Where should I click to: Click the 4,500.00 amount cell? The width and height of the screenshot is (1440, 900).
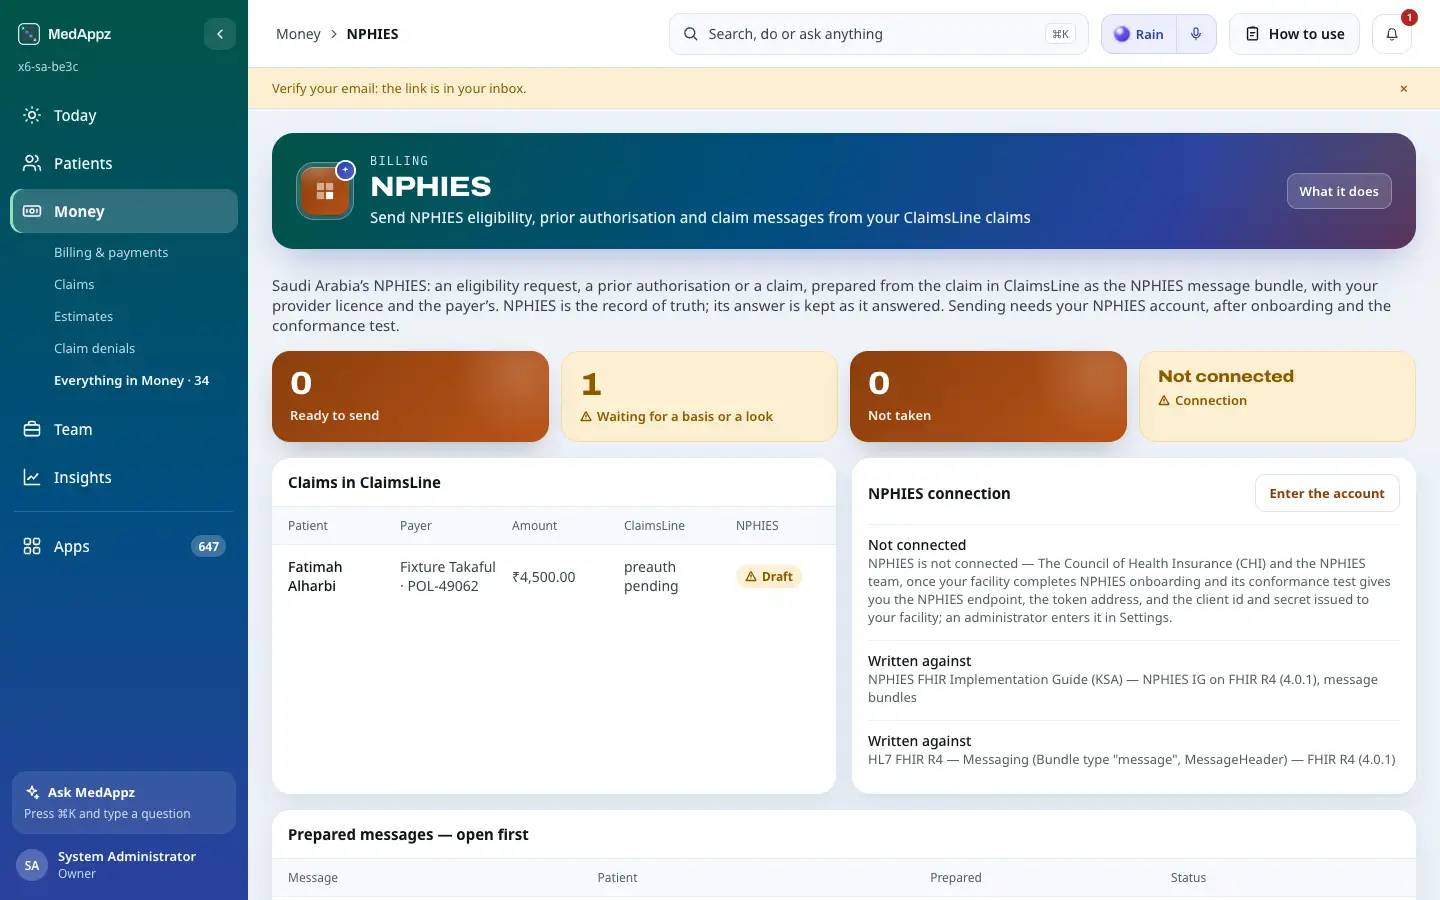pyautogui.click(x=544, y=577)
